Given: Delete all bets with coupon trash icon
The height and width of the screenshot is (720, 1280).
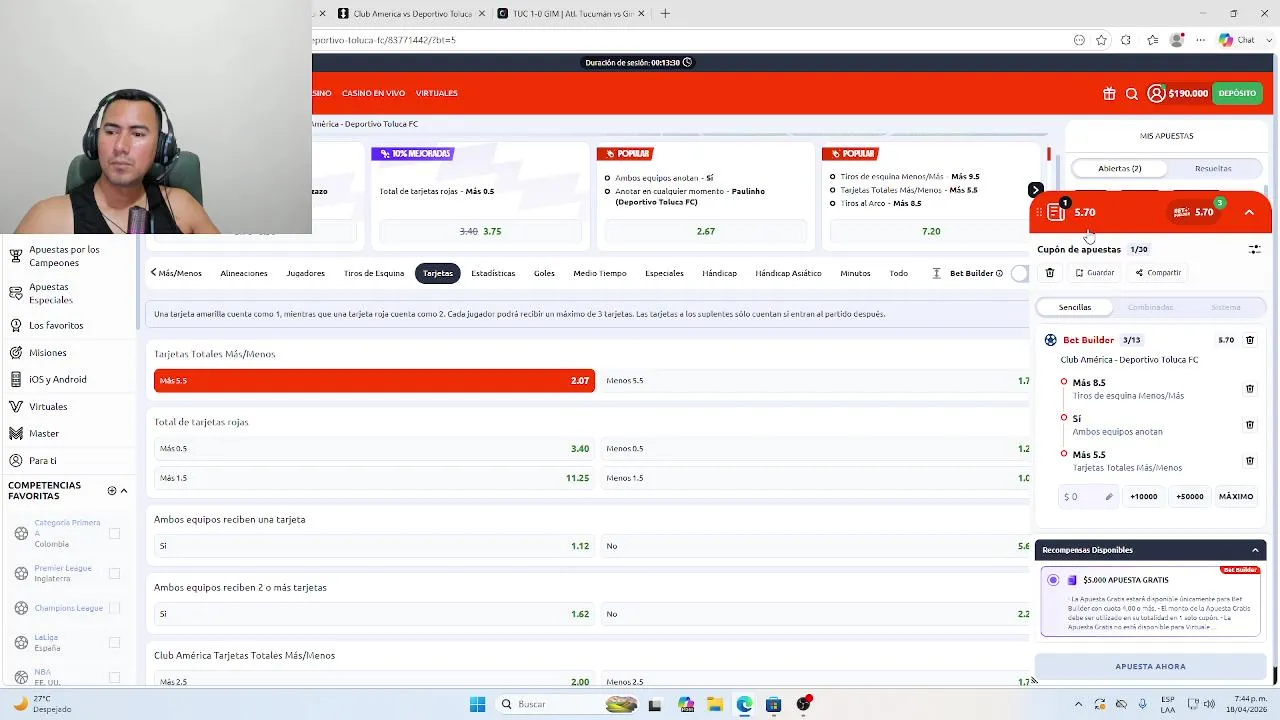Looking at the screenshot, I should pos(1050,272).
